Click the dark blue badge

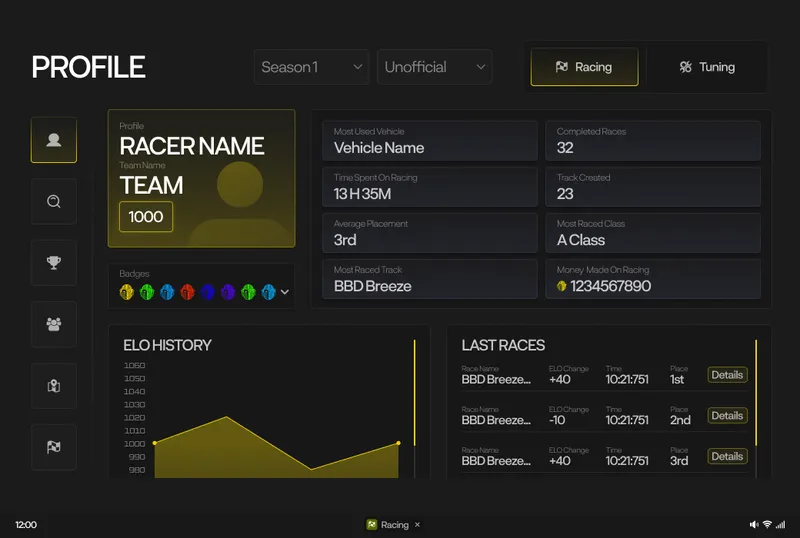coord(208,292)
